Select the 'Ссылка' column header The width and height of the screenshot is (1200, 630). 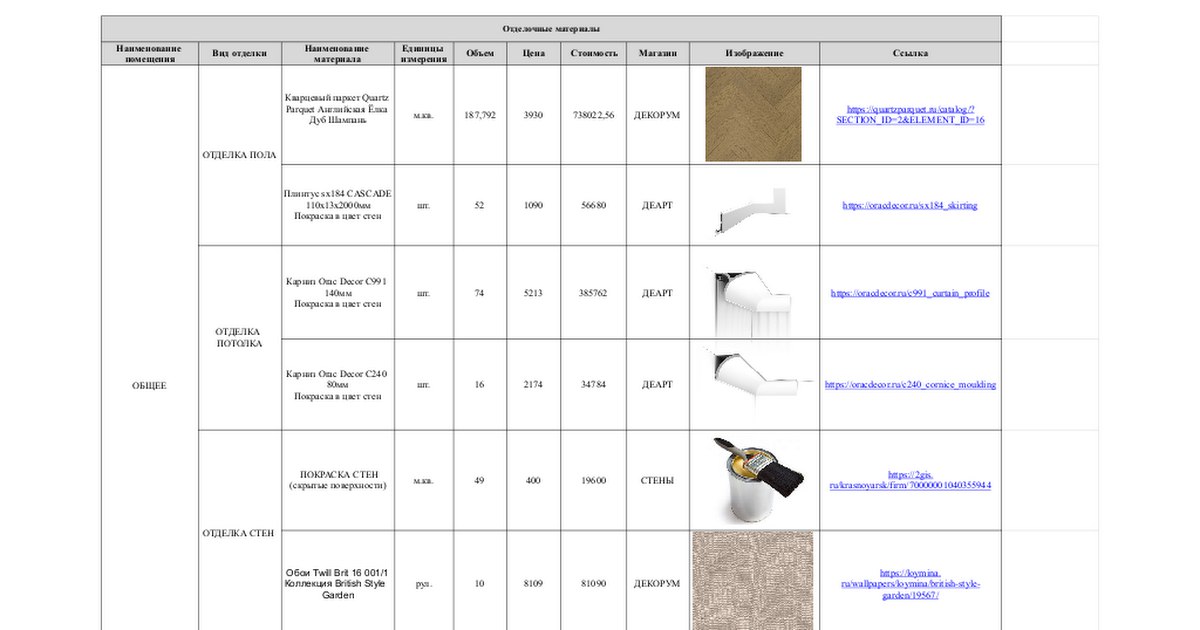pos(910,53)
